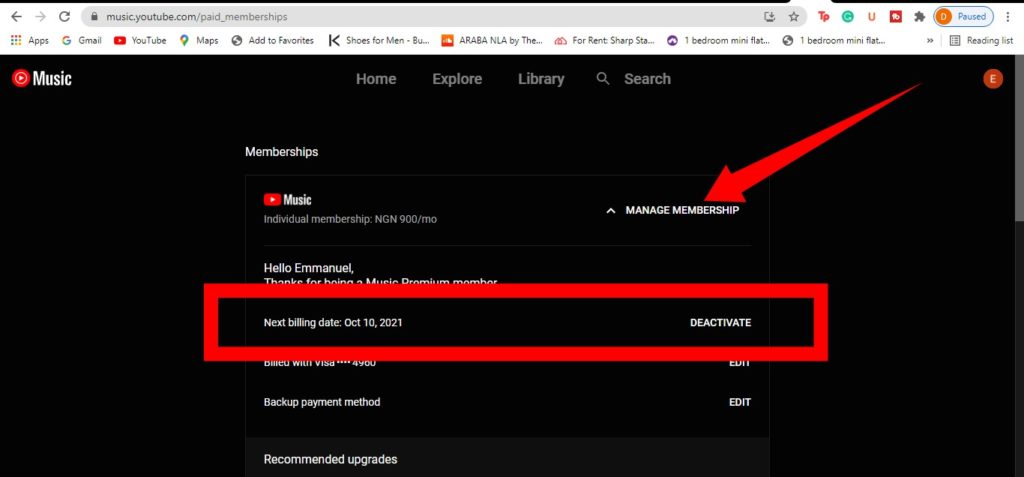Click the Search magnifier icon
Viewport: 1024px width, 477px height.
603,79
